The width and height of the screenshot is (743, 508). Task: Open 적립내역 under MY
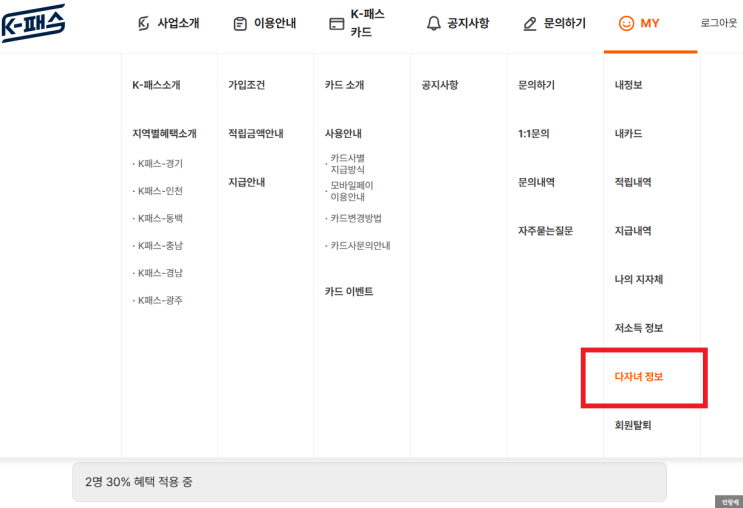pyautogui.click(x=633, y=182)
